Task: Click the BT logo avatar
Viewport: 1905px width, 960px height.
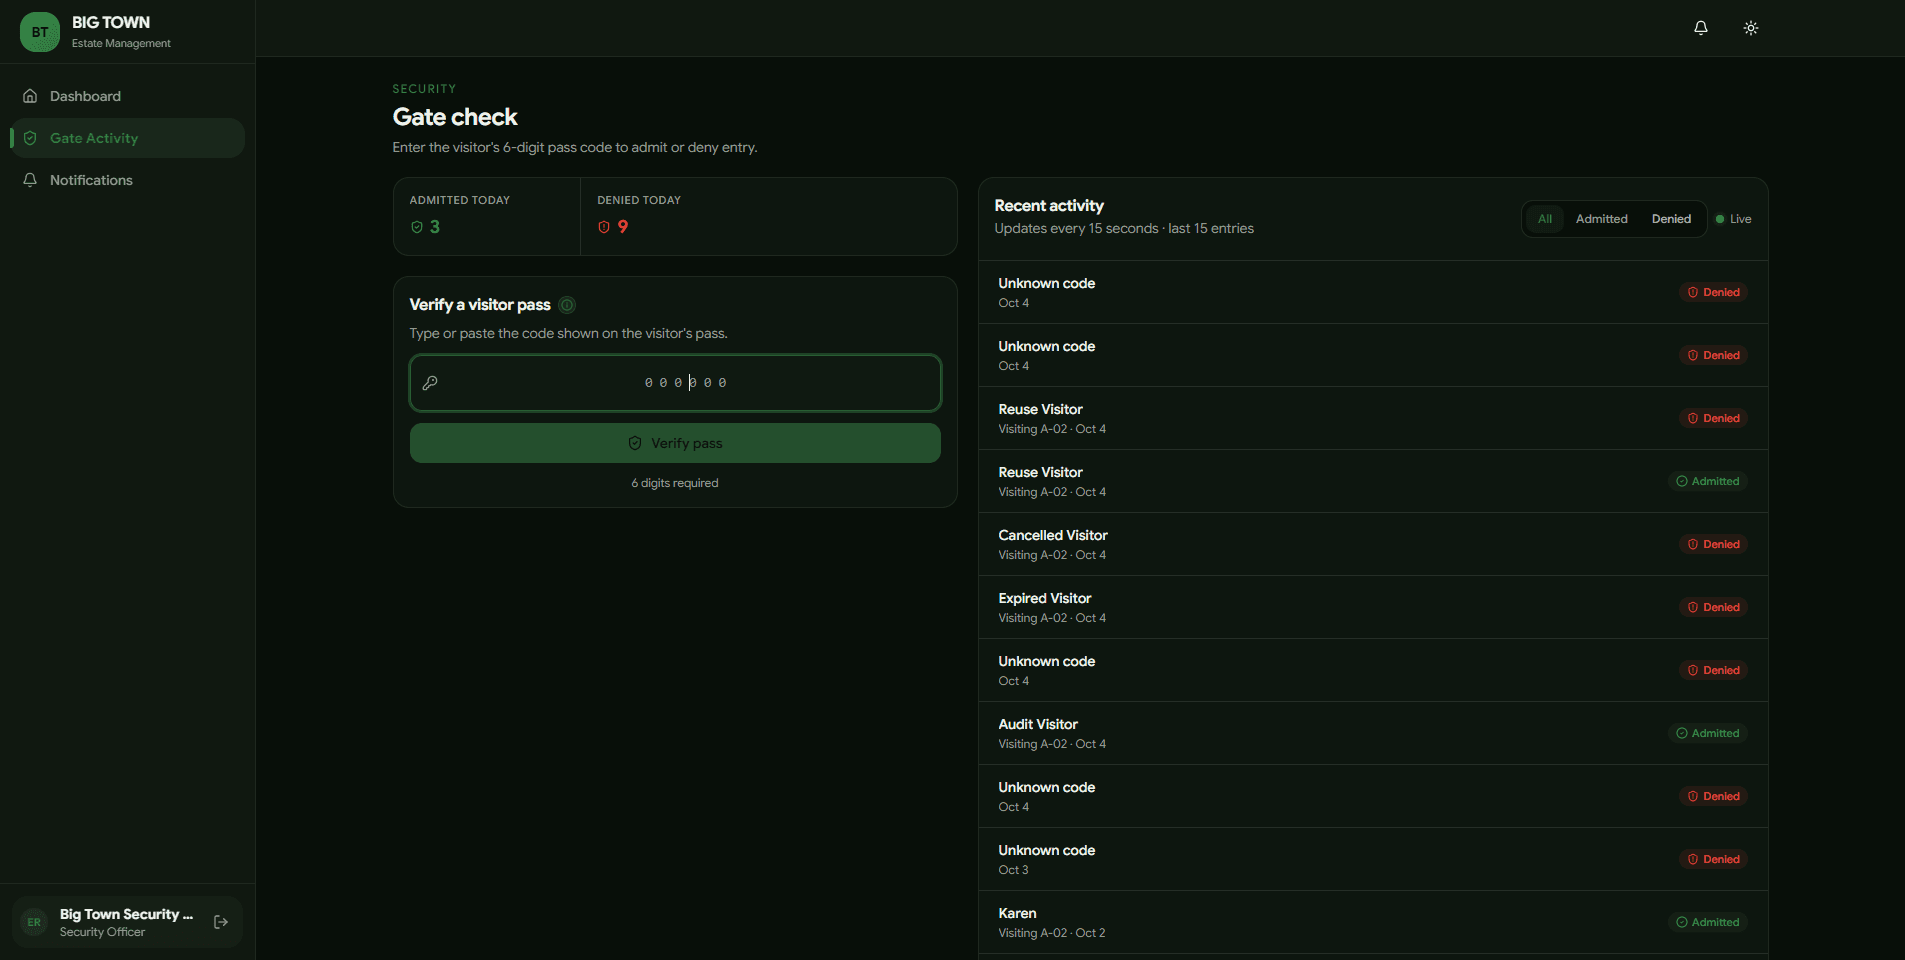Action: point(39,32)
